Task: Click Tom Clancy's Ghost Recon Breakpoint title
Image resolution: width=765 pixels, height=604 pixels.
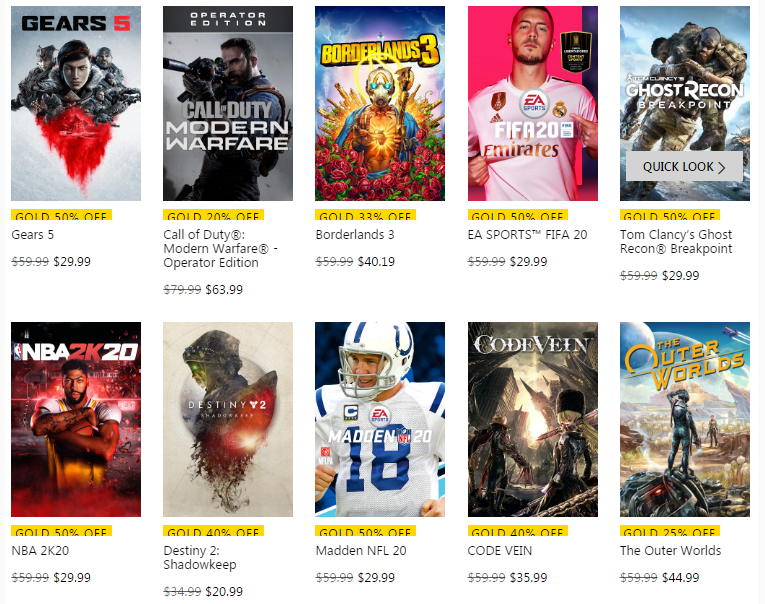Action: pos(676,242)
